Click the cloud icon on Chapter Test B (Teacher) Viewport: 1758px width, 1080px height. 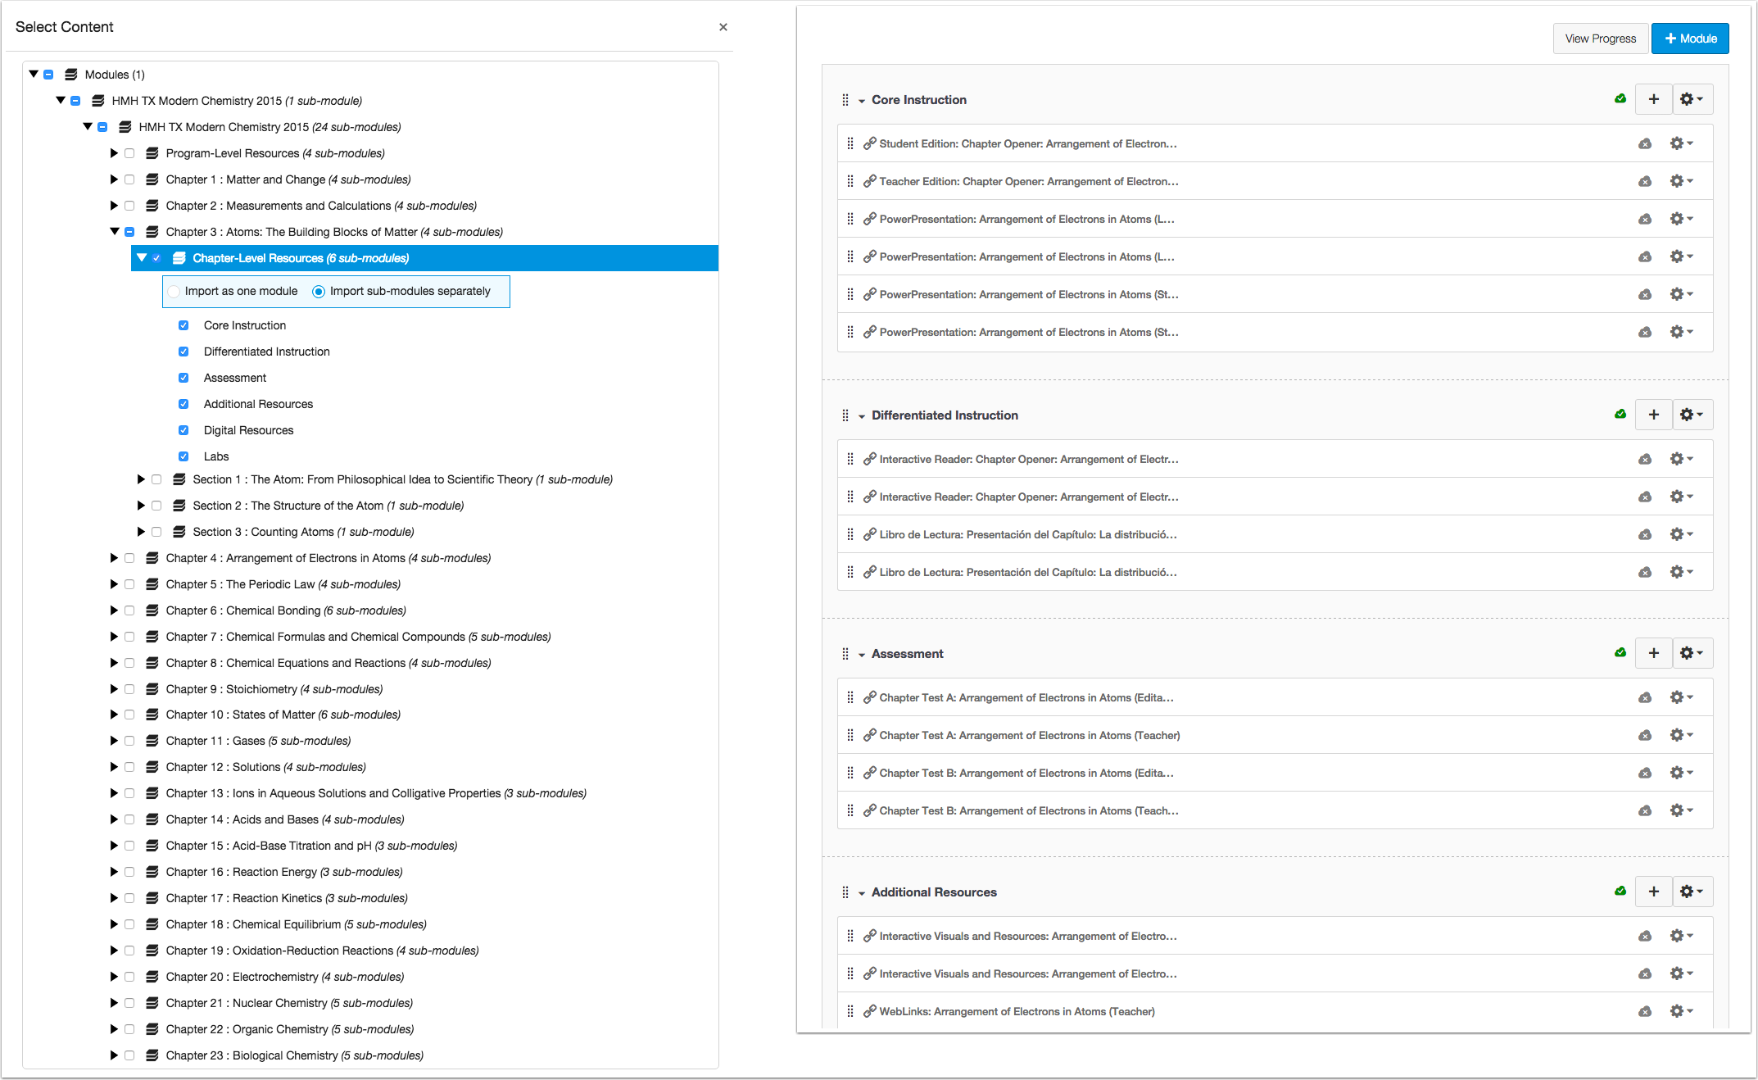tap(1645, 810)
